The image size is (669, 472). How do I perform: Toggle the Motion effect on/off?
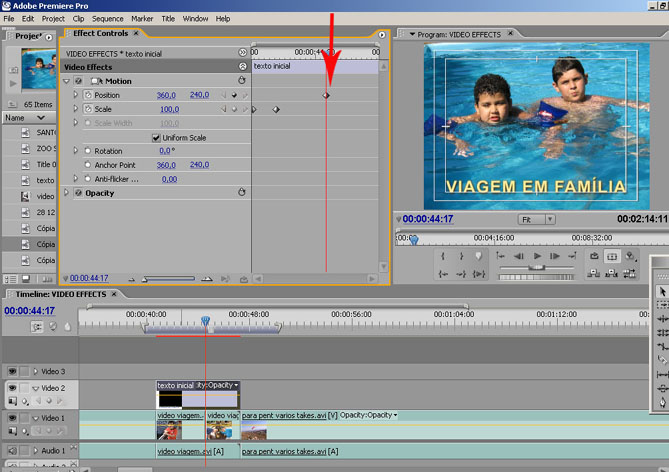[x=79, y=80]
